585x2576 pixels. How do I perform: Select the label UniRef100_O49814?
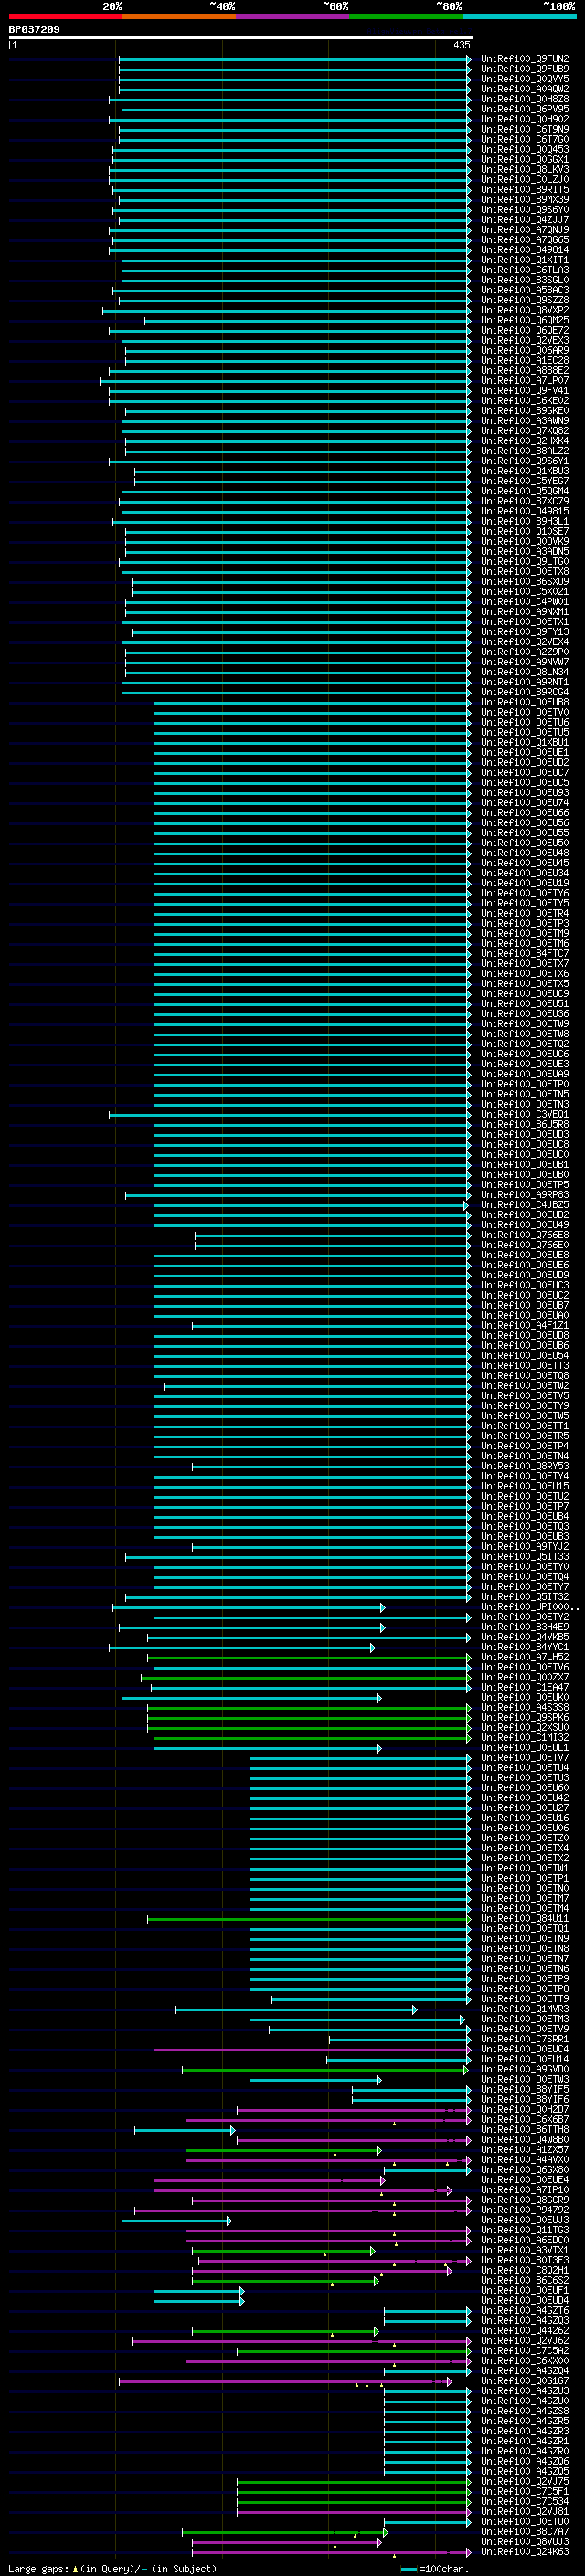click(525, 250)
